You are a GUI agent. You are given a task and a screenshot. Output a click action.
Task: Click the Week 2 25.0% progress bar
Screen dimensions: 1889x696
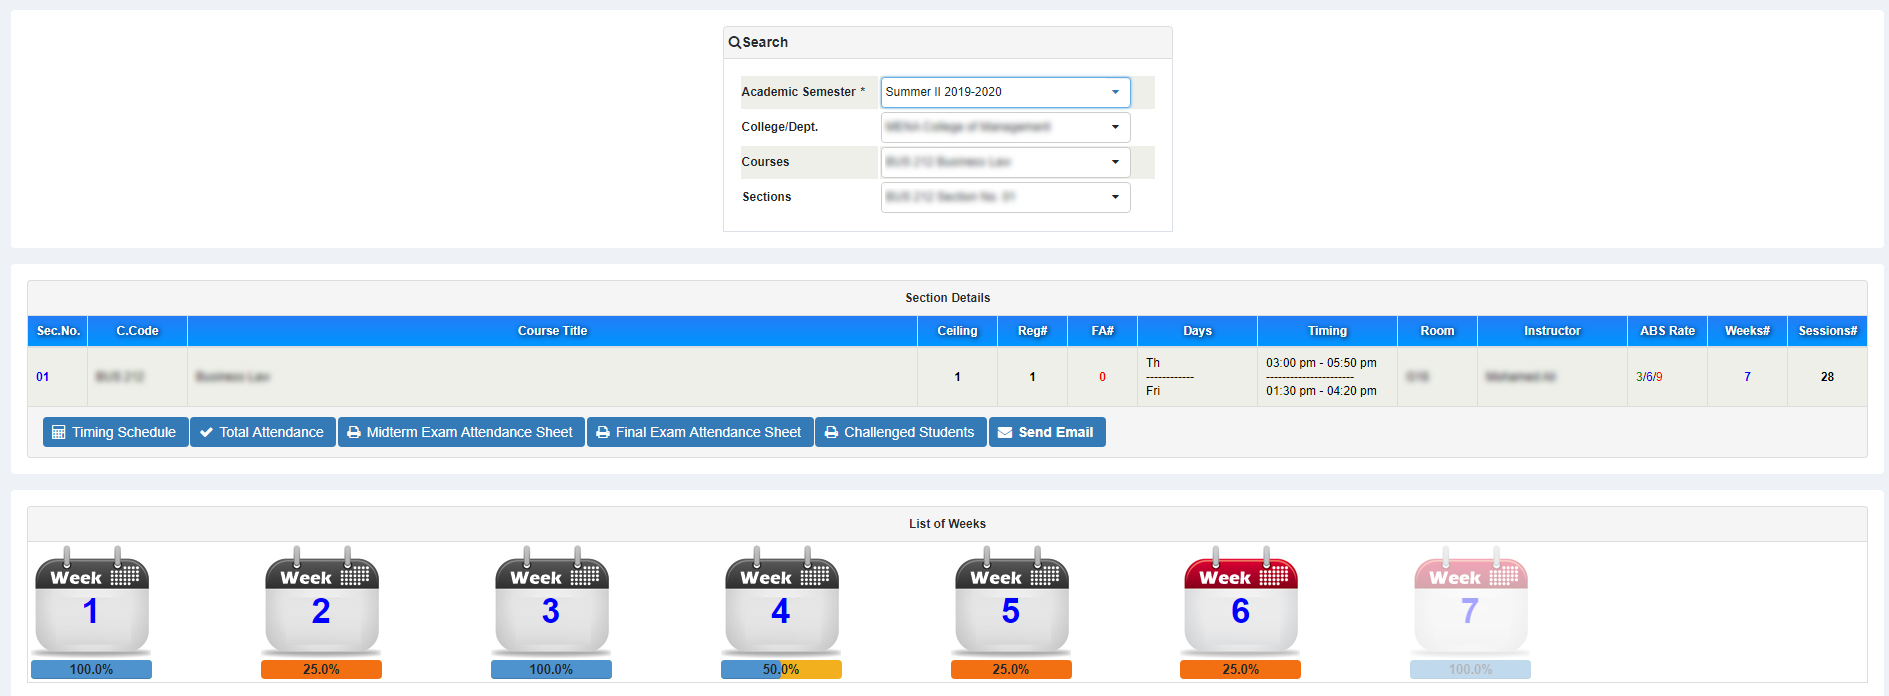click(321, 669)
